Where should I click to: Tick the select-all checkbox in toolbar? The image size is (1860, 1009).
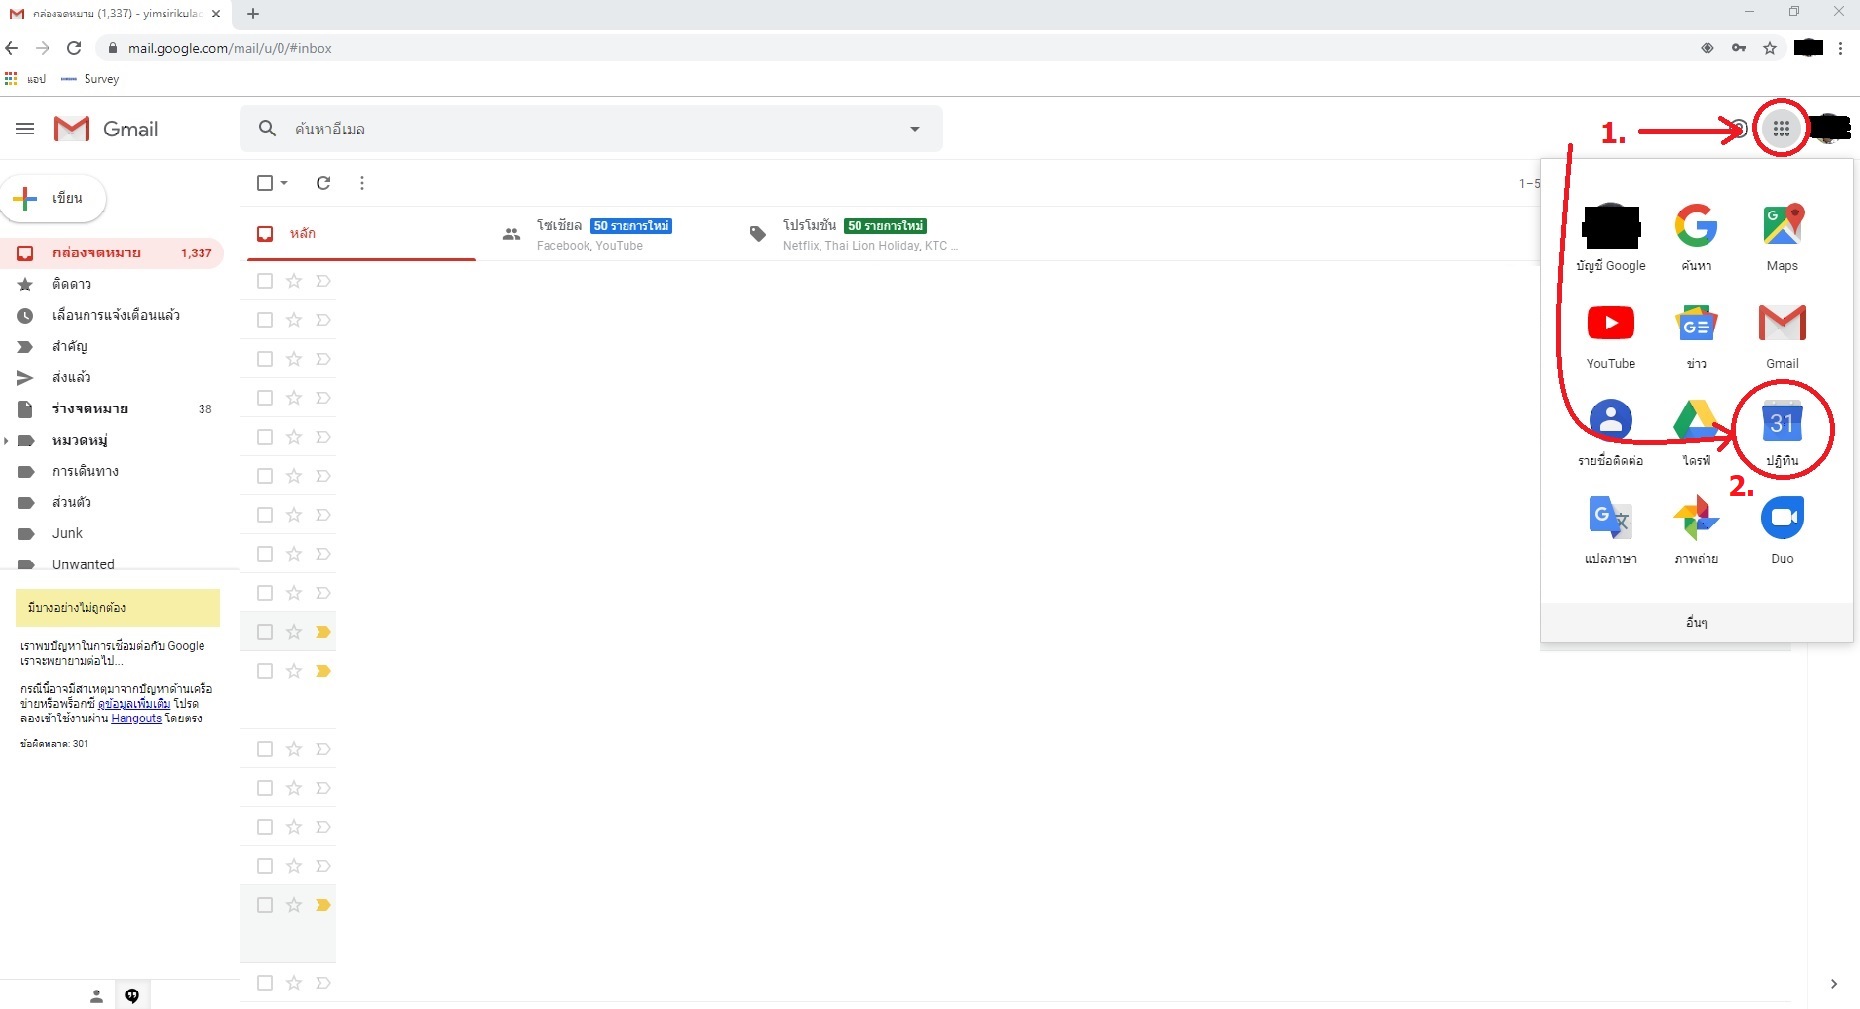265,183
